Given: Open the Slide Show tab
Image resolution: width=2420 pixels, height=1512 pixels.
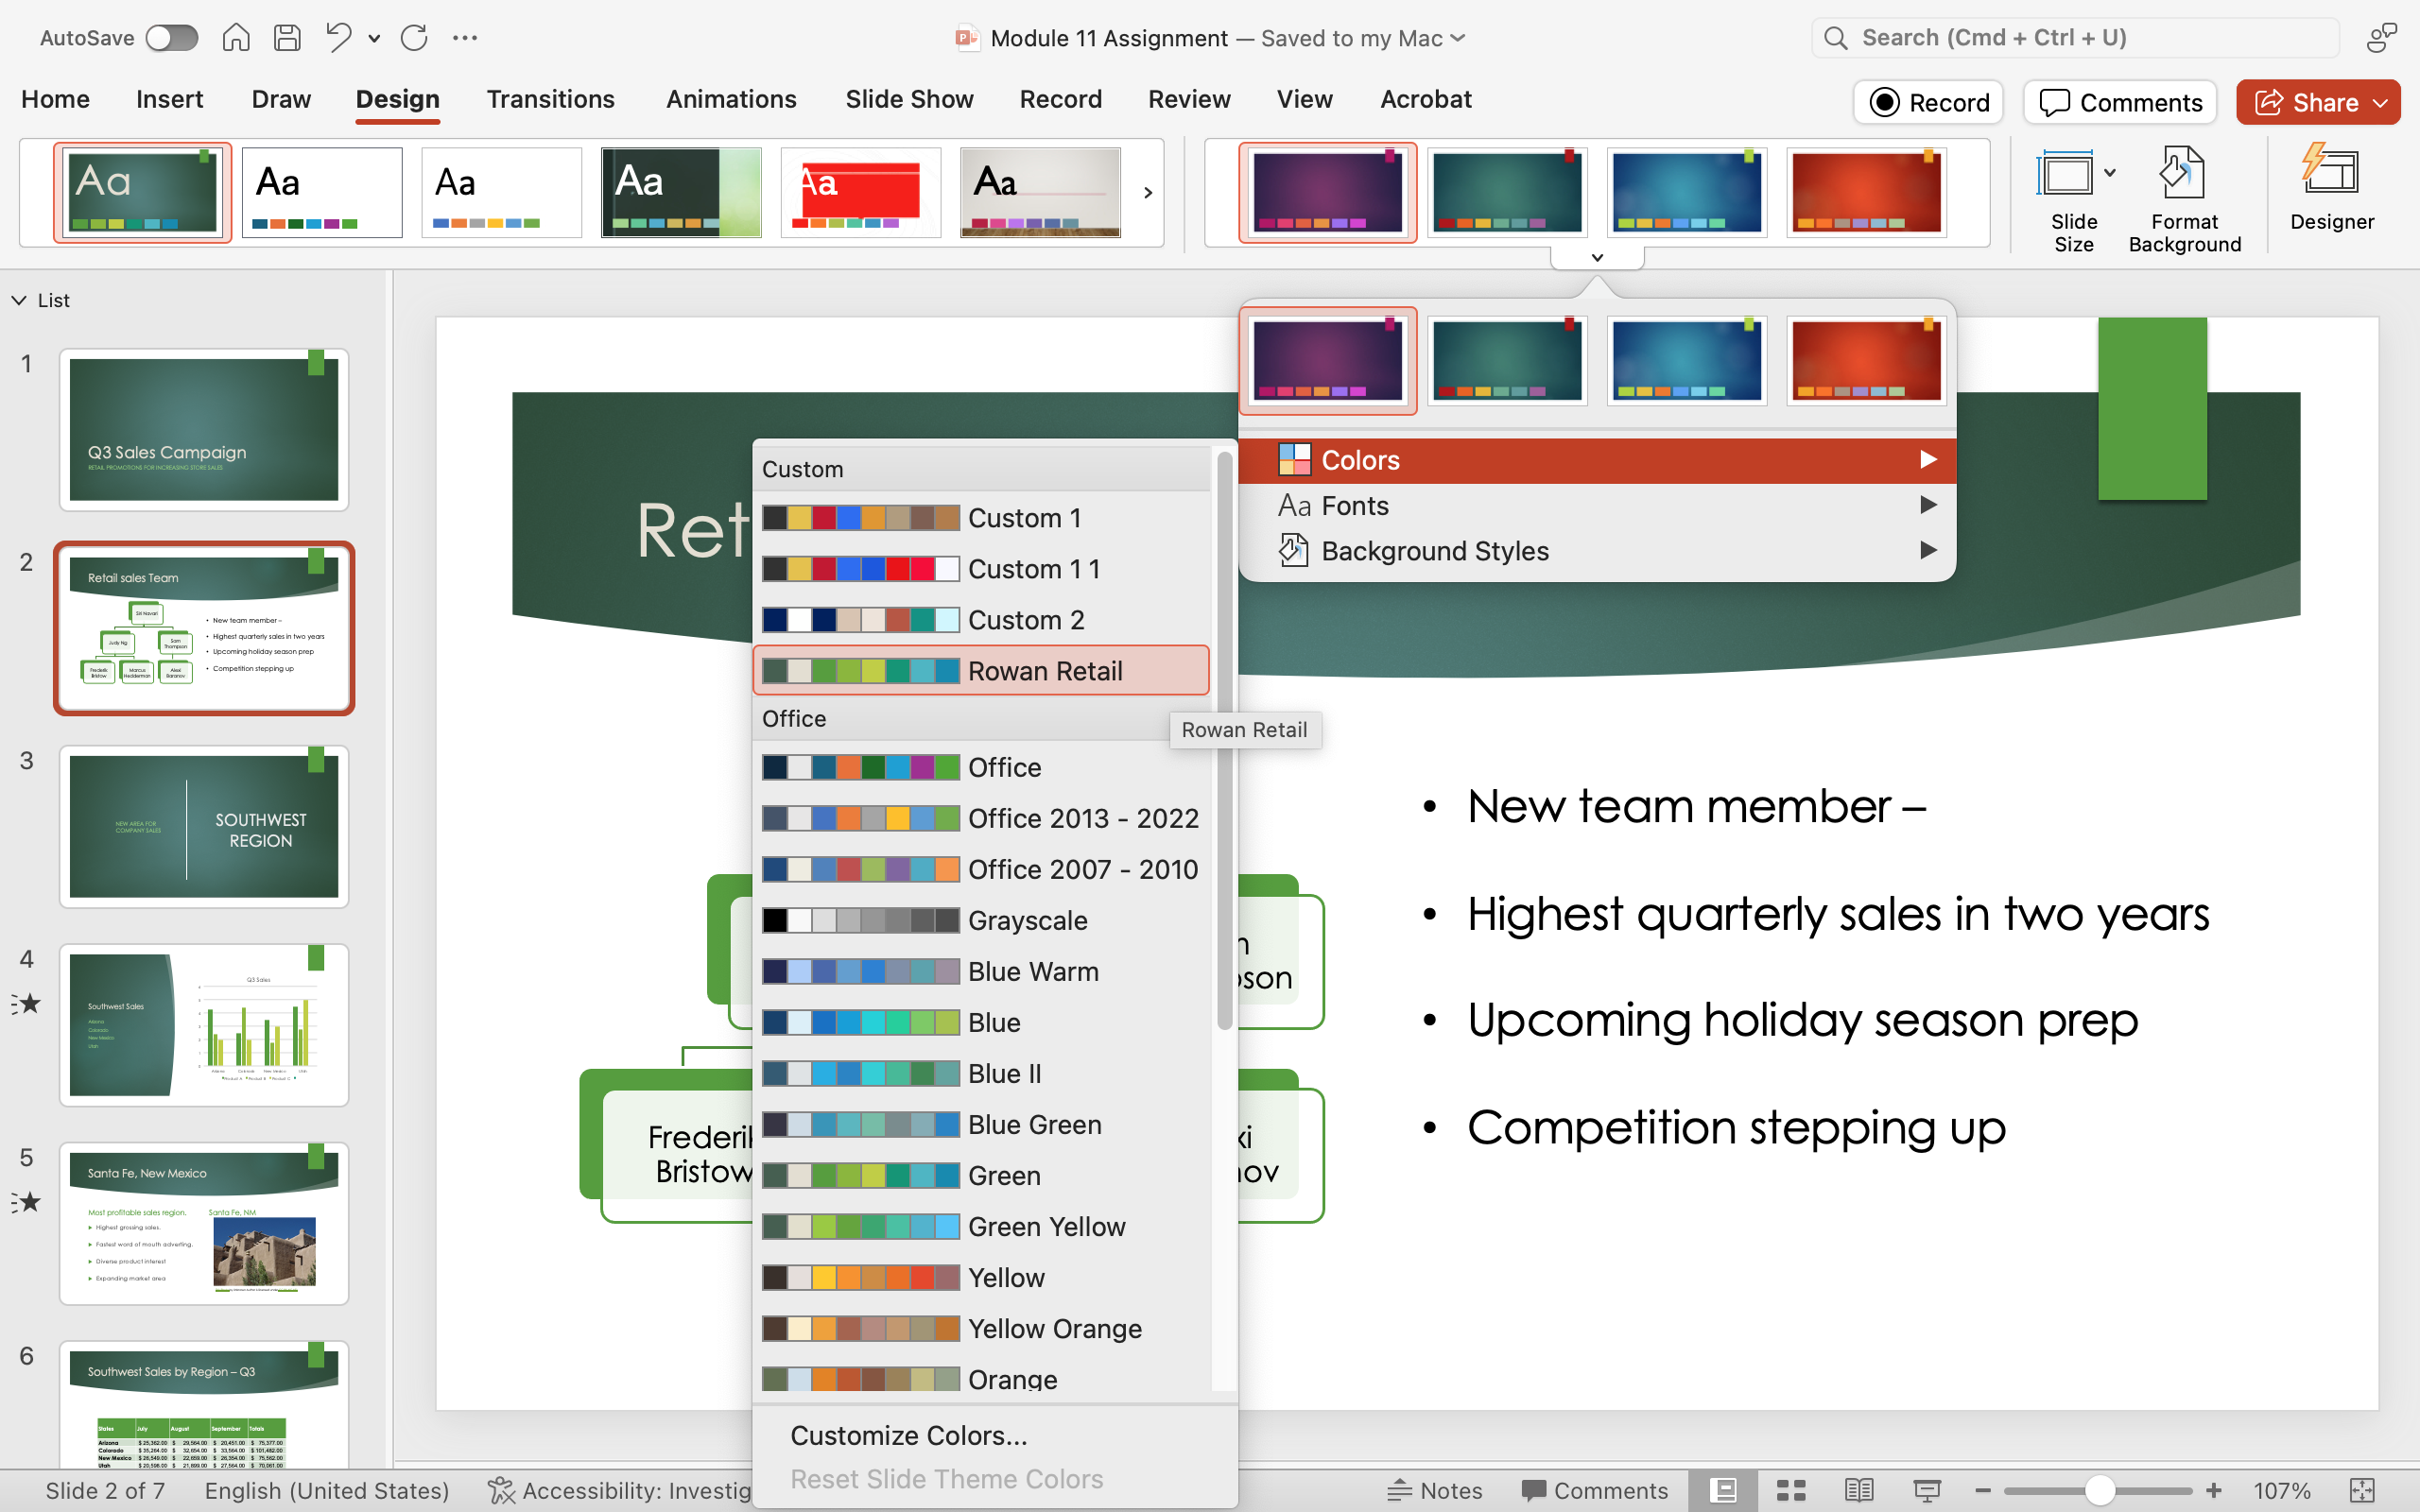Looking at the screenshot, I should coord(909,99).
